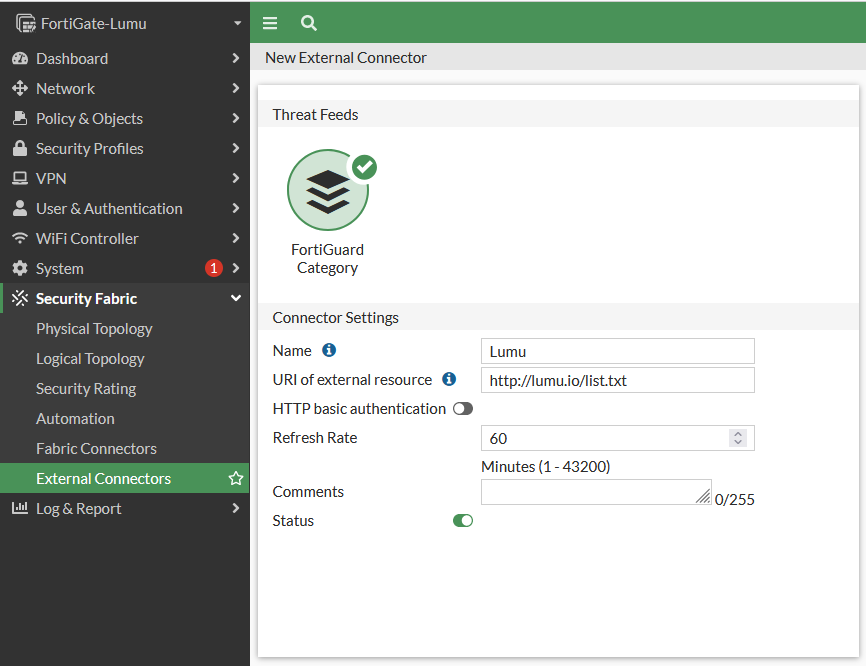Click the Dashboard gauge icon in sidebar

(19, 59)
